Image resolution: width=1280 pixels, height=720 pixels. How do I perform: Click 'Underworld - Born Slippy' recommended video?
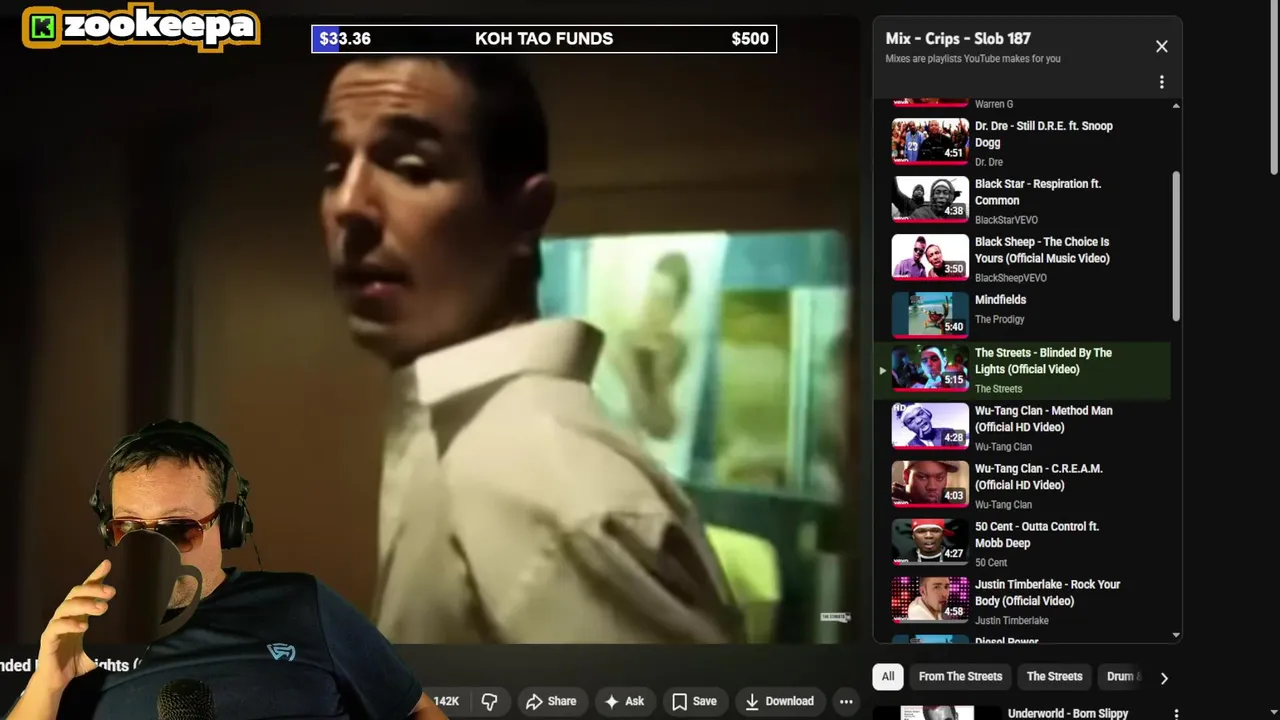[x=1067, y=713]
